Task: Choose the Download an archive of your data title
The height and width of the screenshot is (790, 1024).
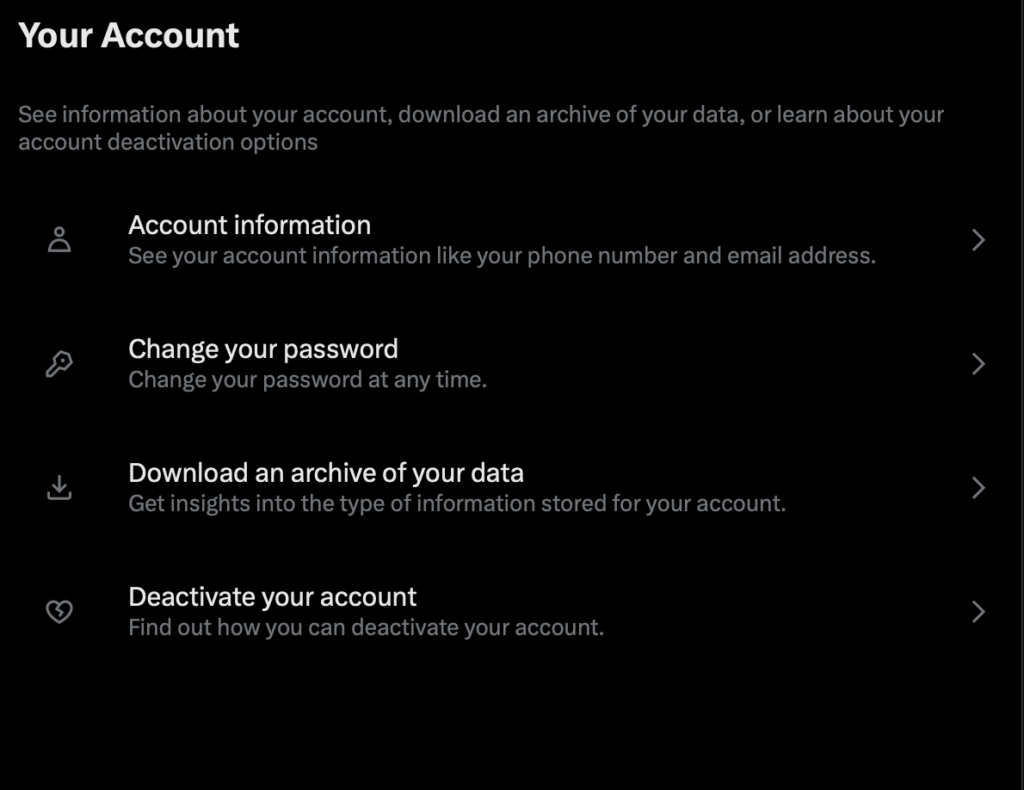Action: (326, 473)
